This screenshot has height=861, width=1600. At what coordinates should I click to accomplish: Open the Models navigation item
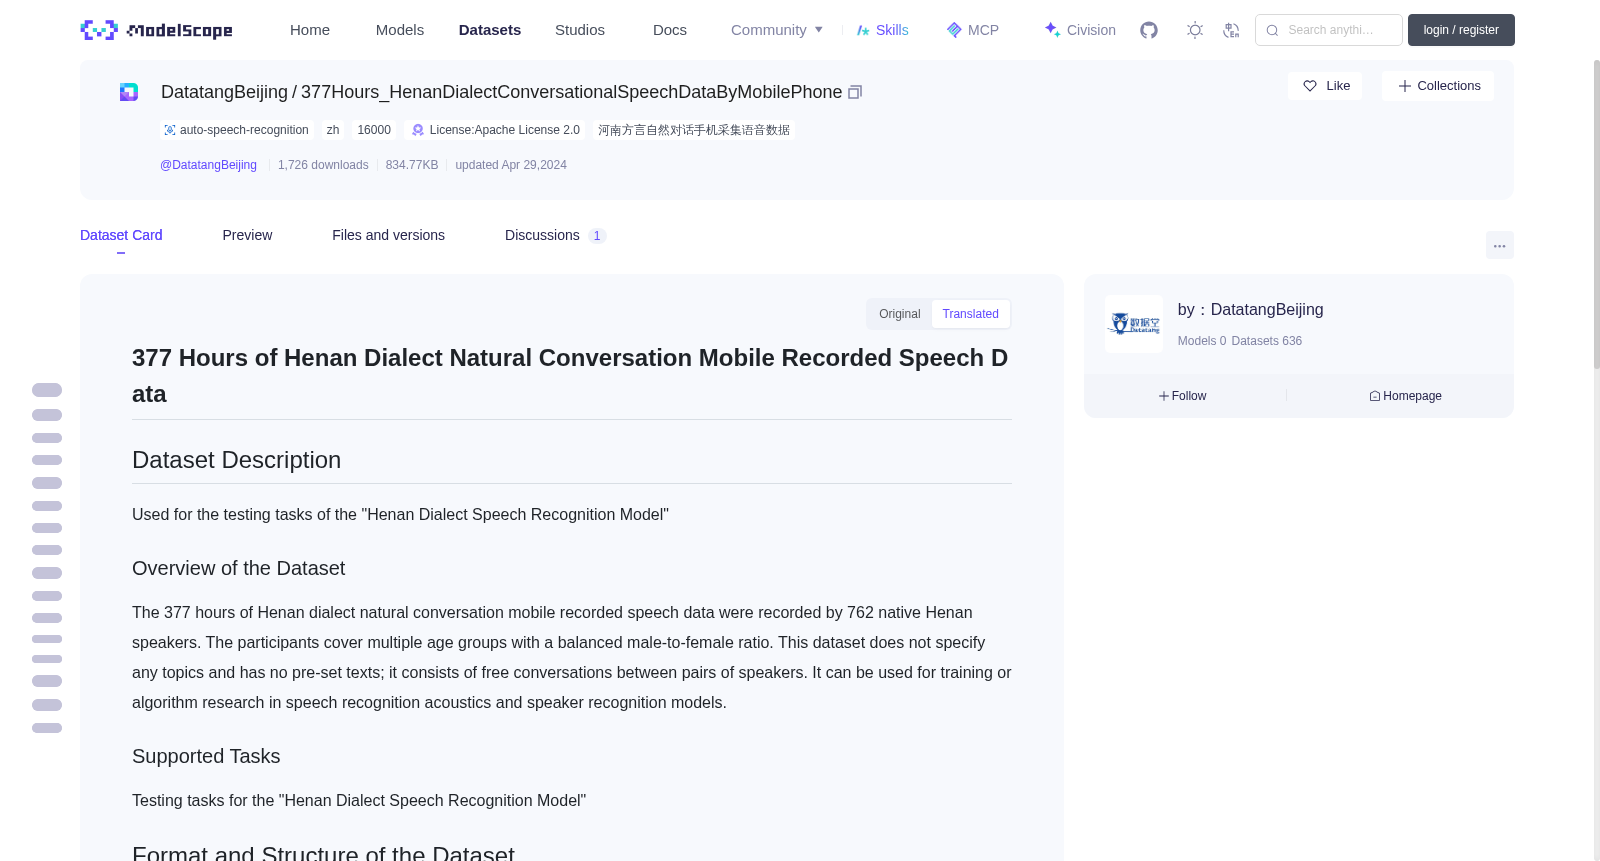pos(400,30)
